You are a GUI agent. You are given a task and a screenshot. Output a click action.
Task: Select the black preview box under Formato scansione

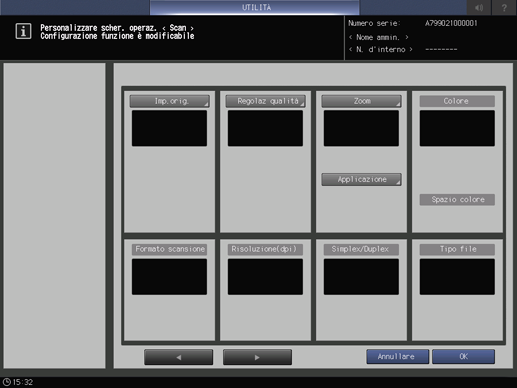click(x=169, y=277)
